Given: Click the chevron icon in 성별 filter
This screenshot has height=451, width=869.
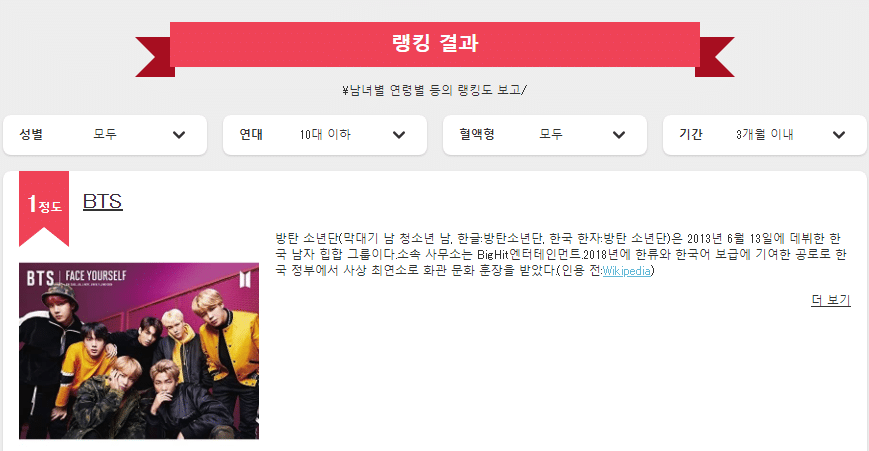Looking at the screenshot, I should 178,135.
